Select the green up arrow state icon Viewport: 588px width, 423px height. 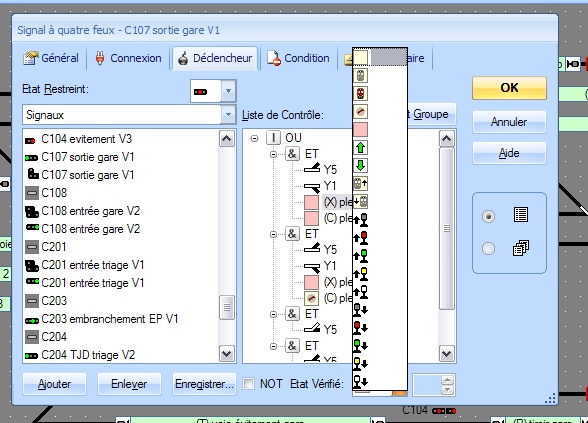(x=360, y=147)
